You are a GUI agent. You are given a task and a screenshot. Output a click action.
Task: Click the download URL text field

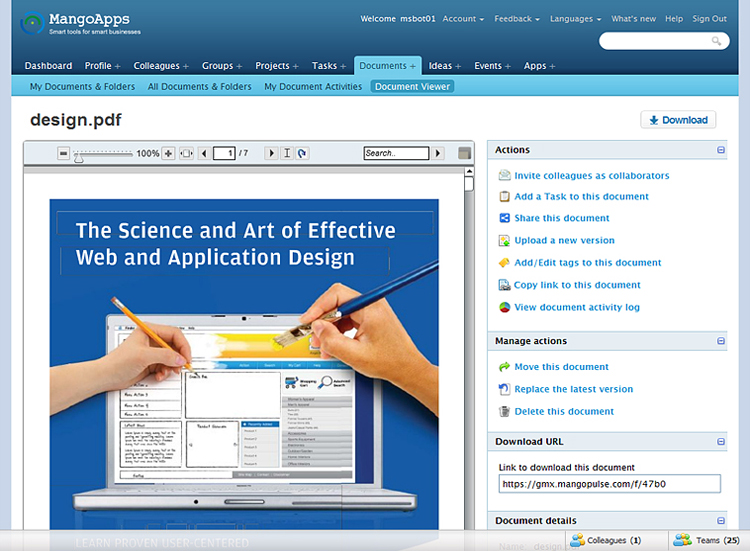coord(609,484)
